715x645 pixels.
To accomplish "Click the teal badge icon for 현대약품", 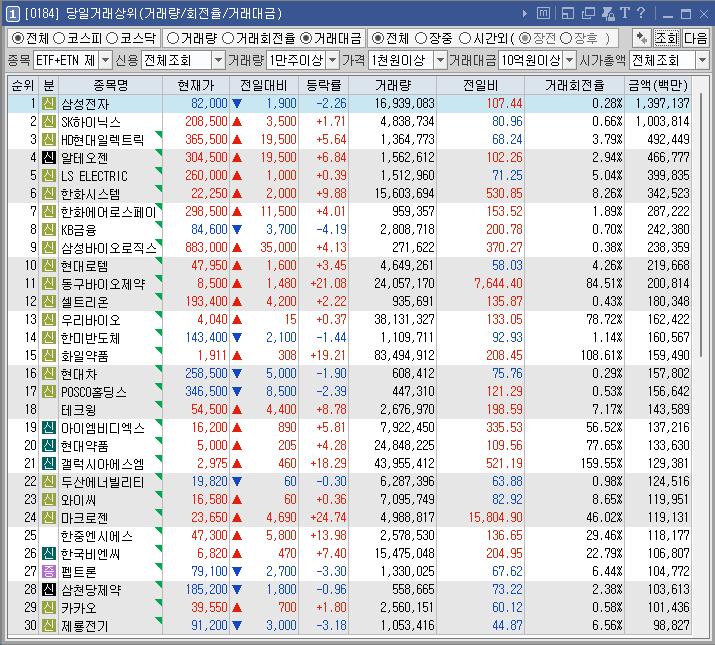I will tap(49, 446).
